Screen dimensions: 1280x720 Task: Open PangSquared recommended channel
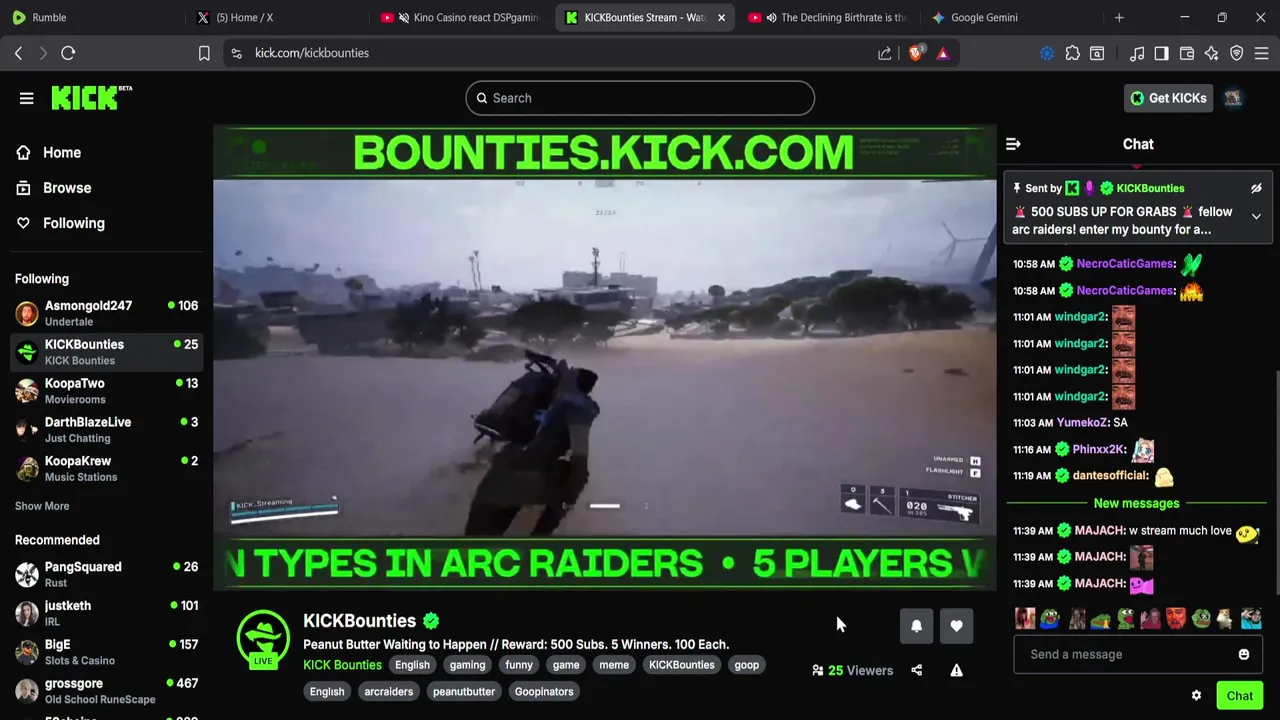point(105,574)
